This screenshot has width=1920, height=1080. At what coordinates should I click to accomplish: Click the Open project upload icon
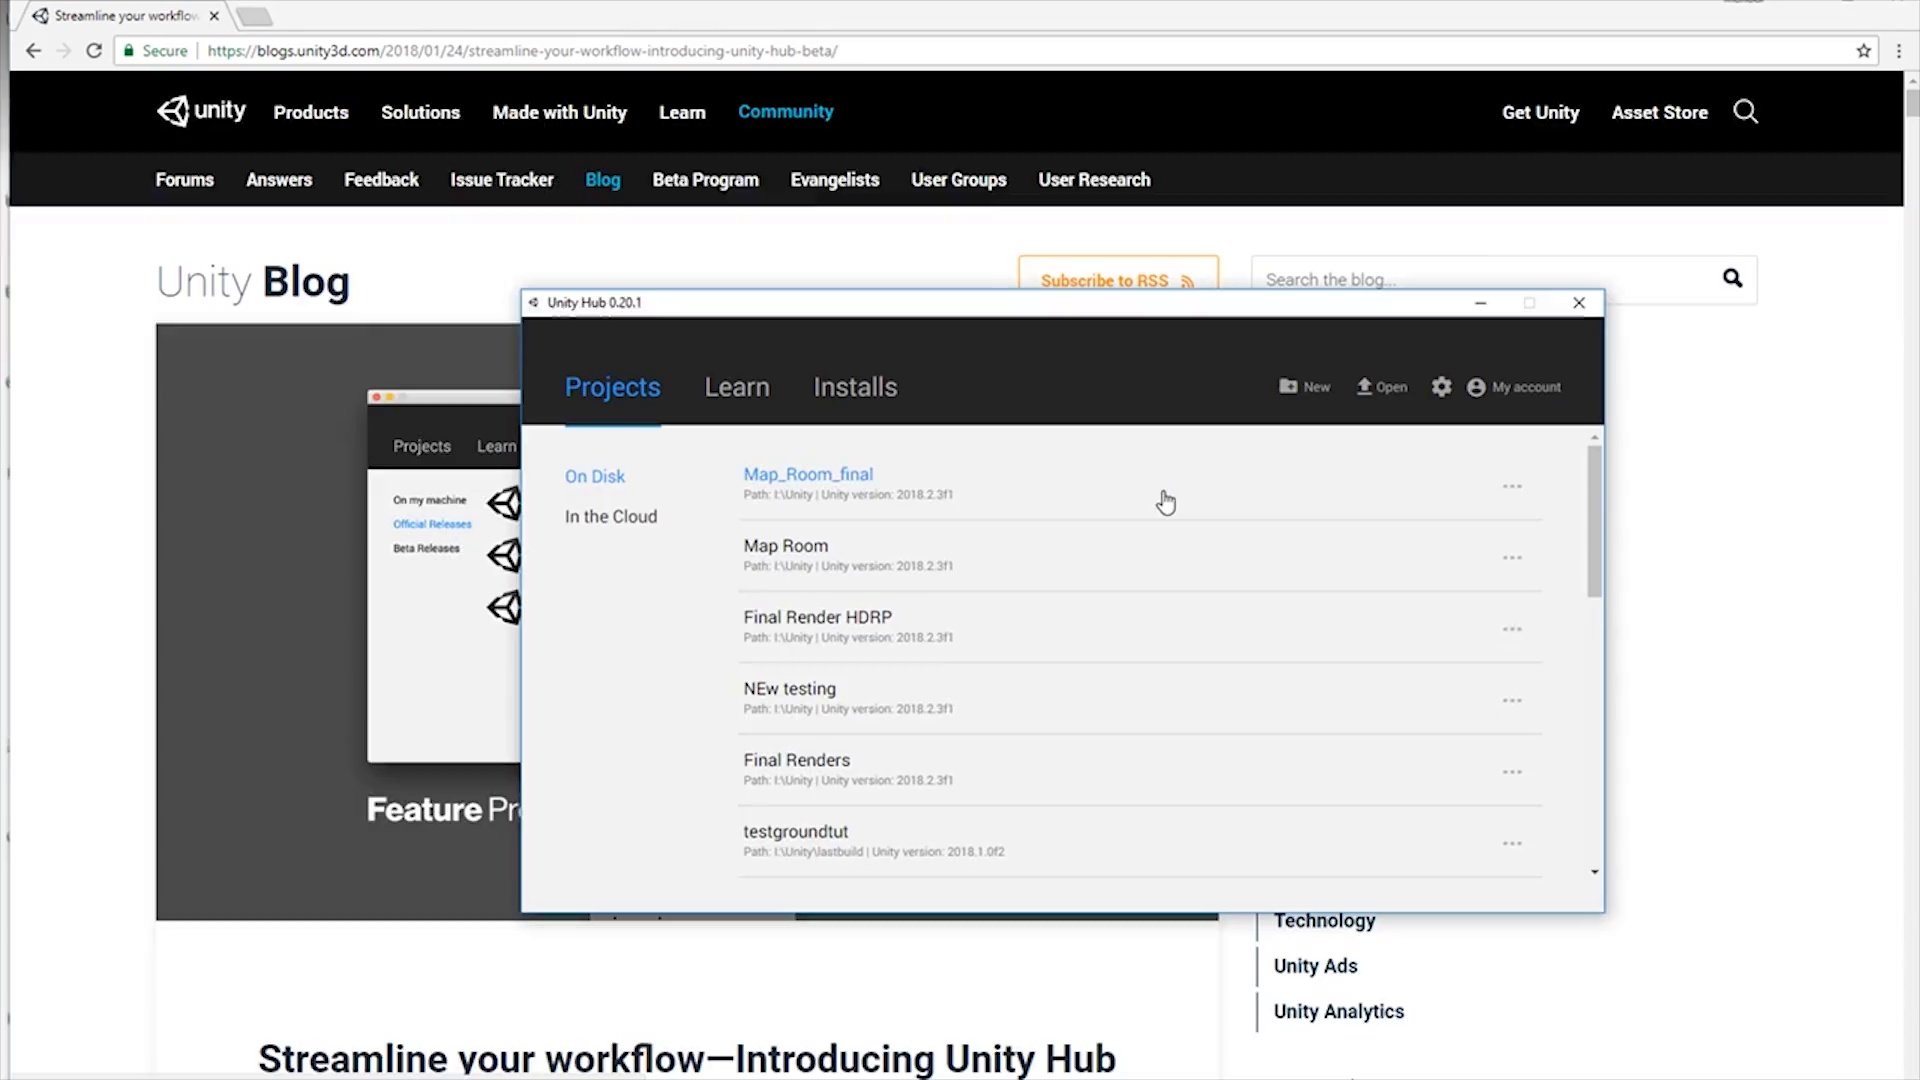pyautogui.click(x=1364, y=386)
